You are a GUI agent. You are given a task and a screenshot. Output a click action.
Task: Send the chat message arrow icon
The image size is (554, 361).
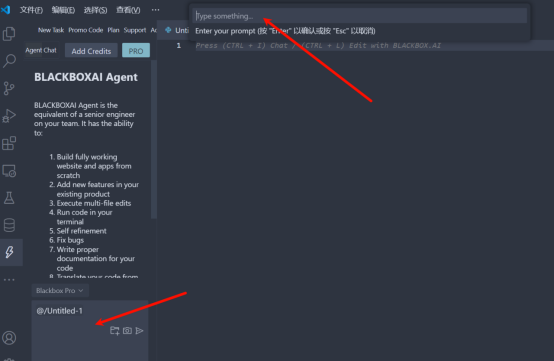point(140,331)
